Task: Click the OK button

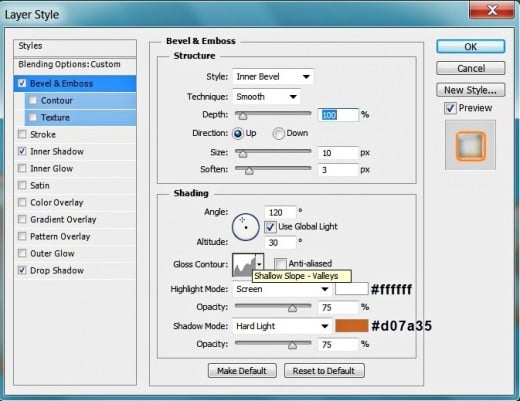Action: click(x=471, y=47)
